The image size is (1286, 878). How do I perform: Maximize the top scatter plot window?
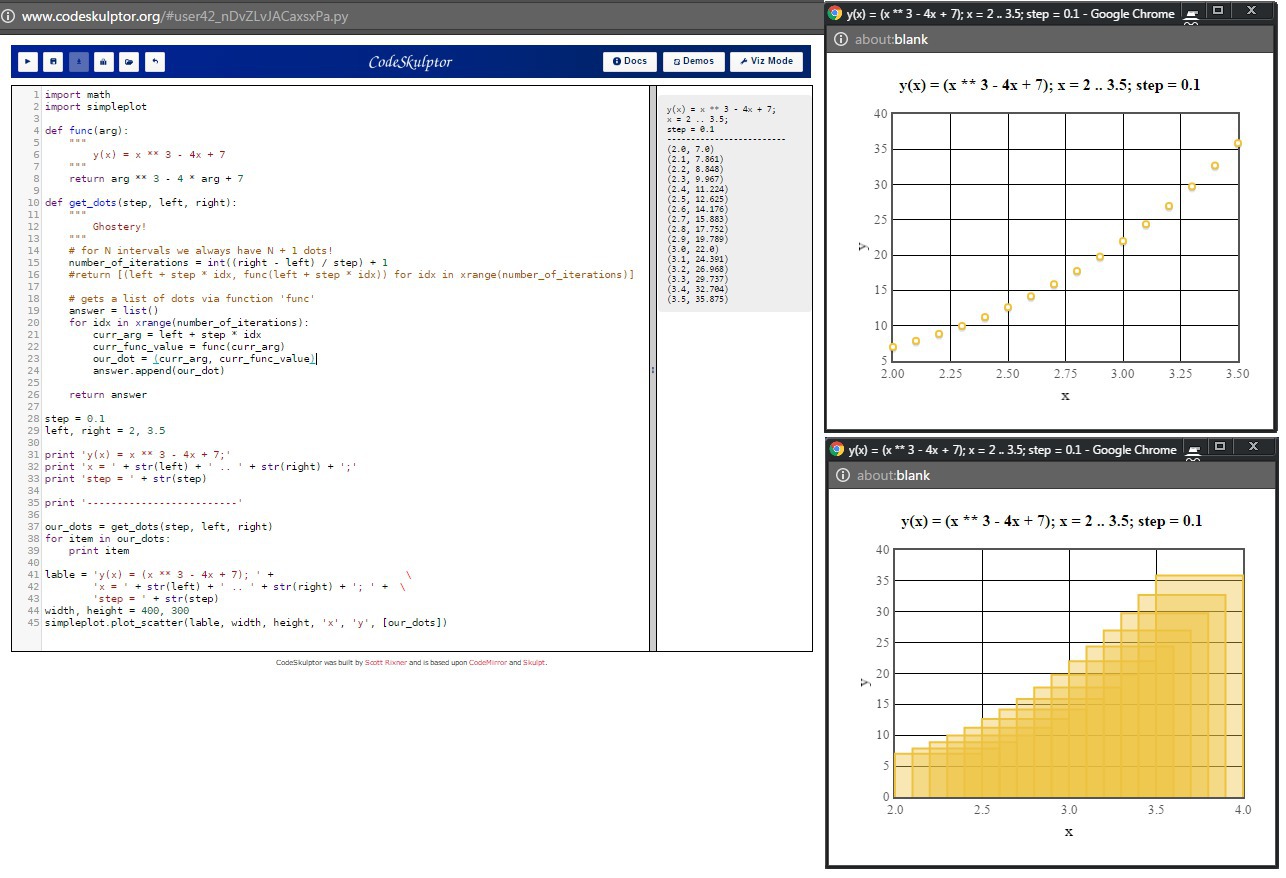[x=1218, y=10]
